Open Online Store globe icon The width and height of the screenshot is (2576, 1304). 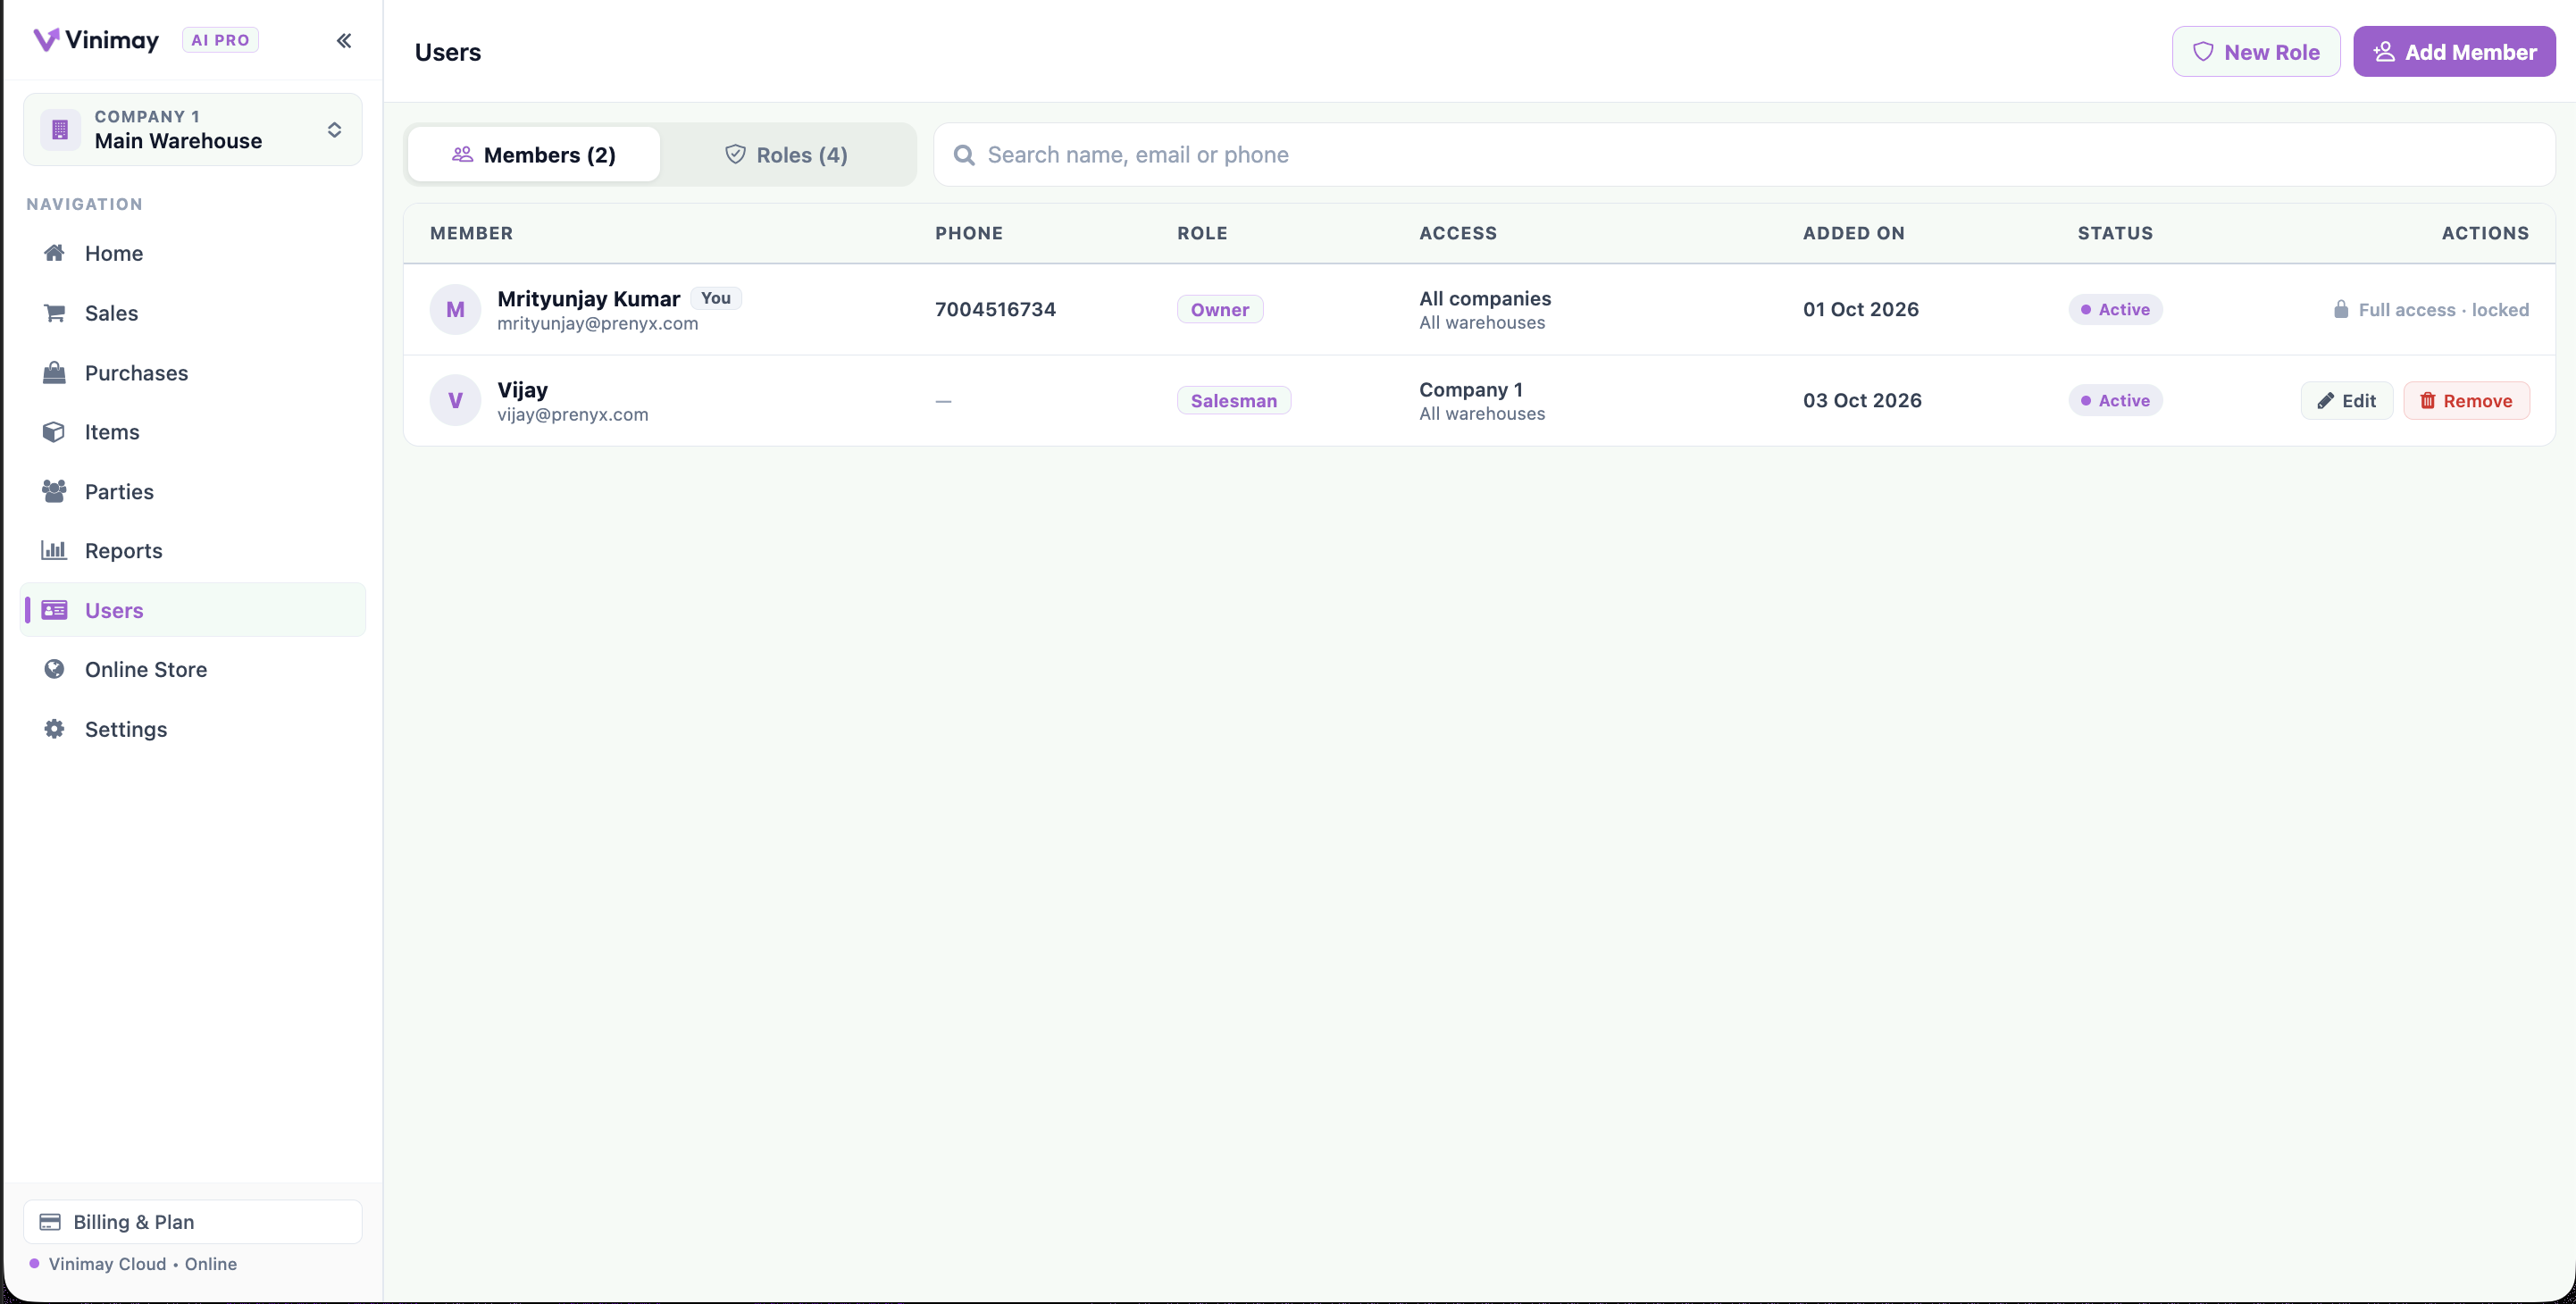(x=54, y=669)
